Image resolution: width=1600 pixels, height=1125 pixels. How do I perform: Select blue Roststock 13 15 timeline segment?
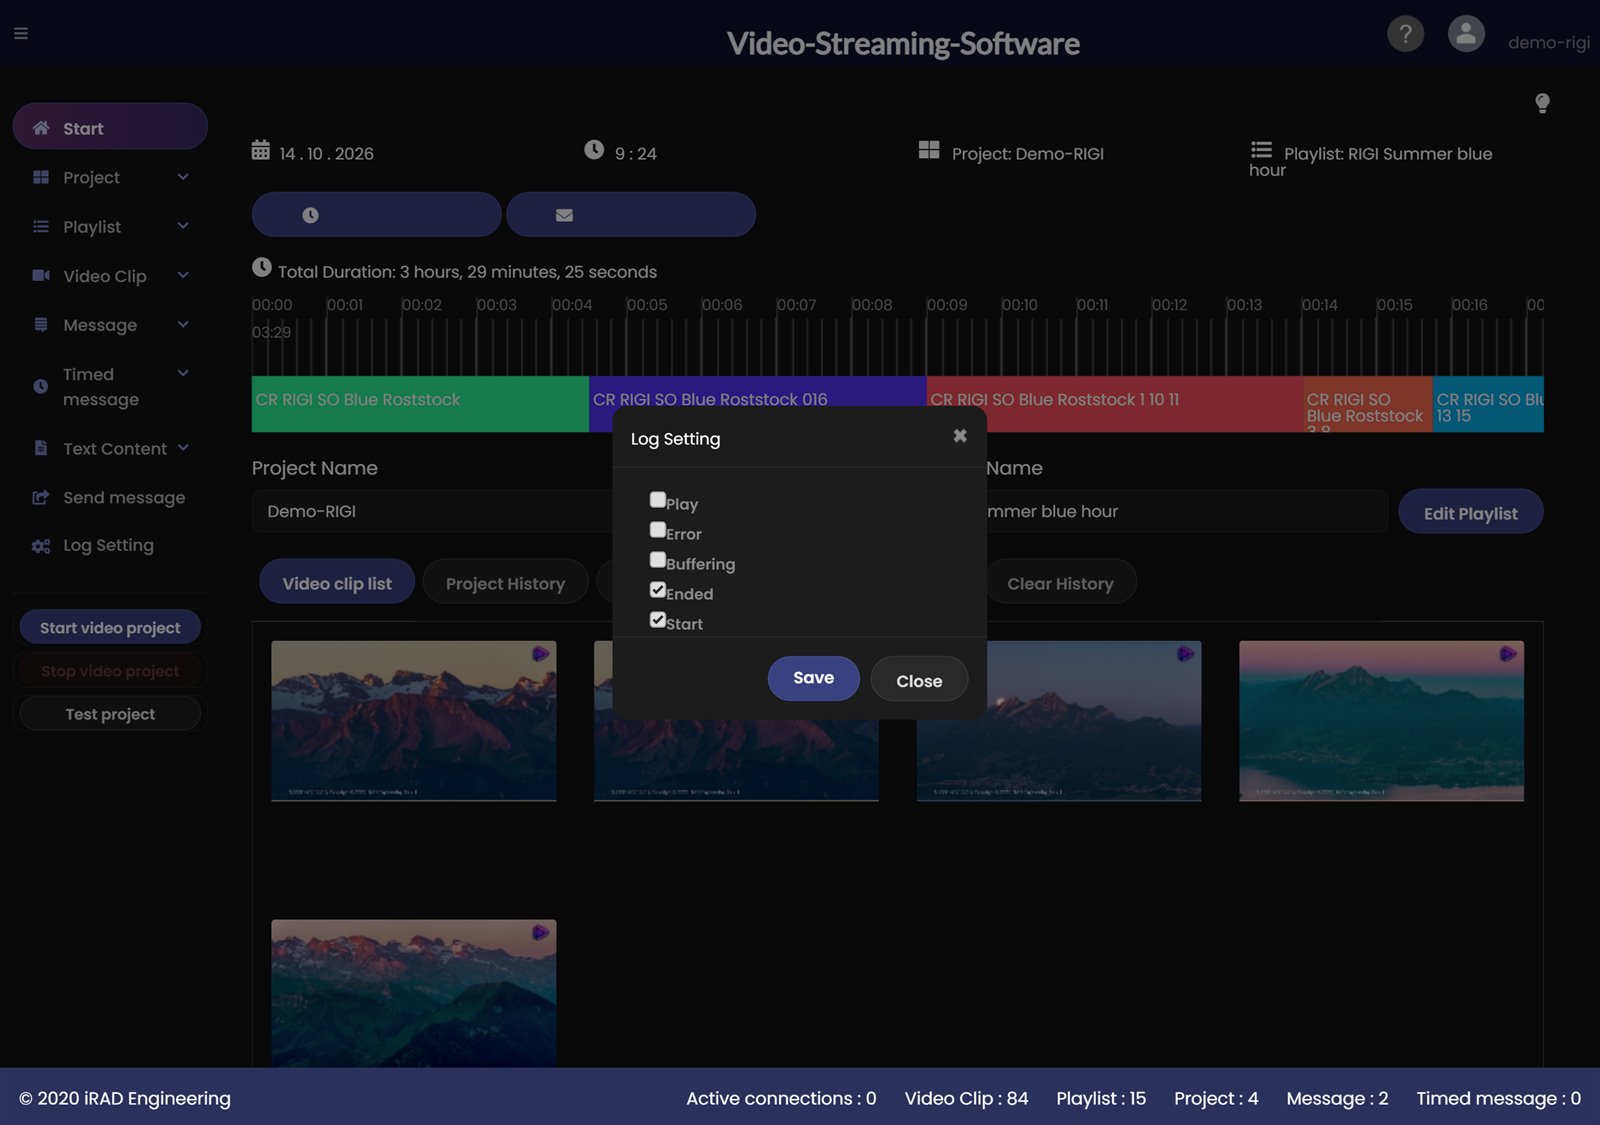[1488, 404]
